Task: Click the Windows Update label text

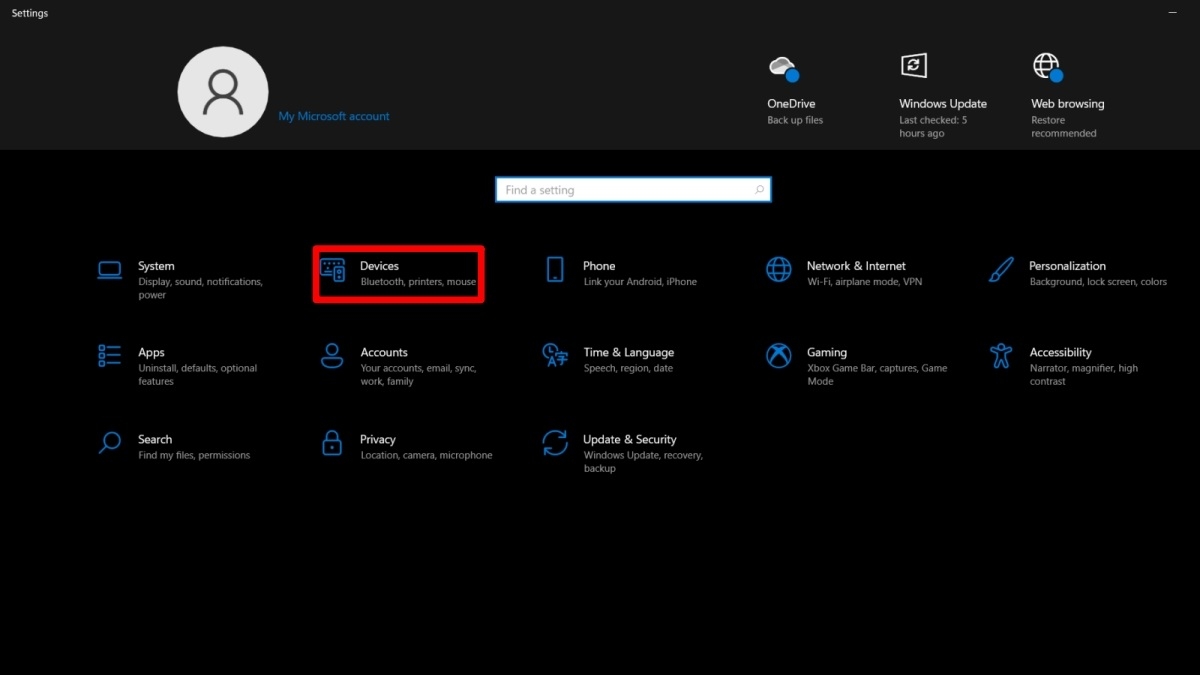Action: click(943, 104)
